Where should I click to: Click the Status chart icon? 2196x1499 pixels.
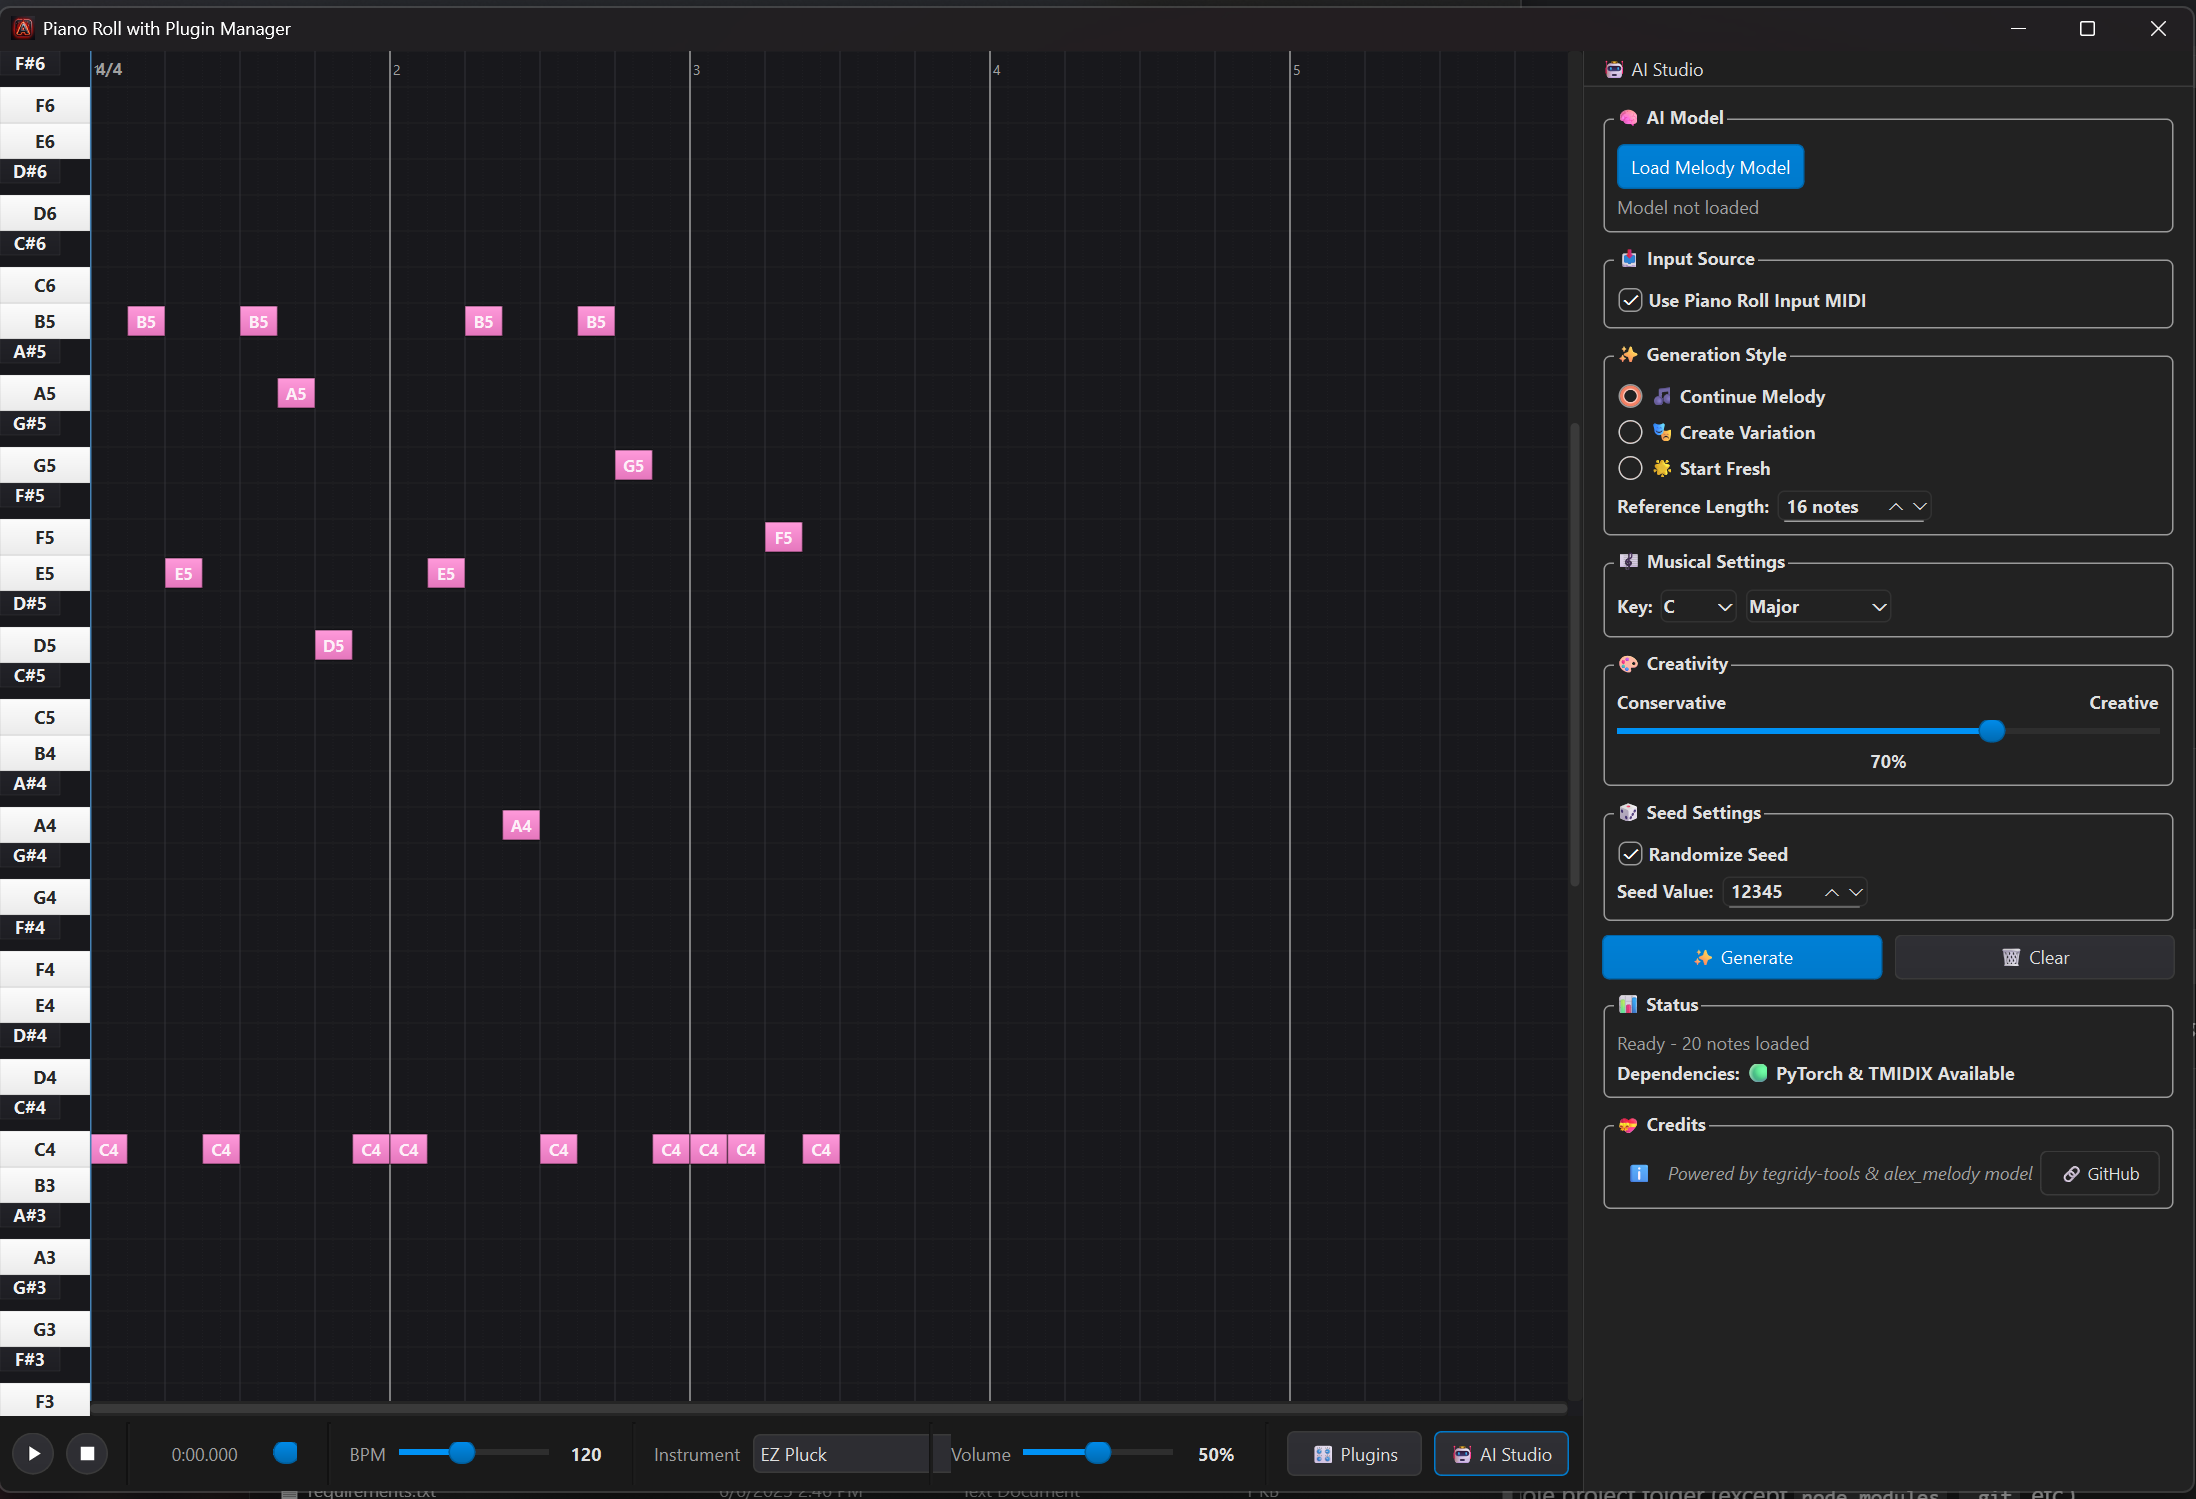(1628, 1004)
